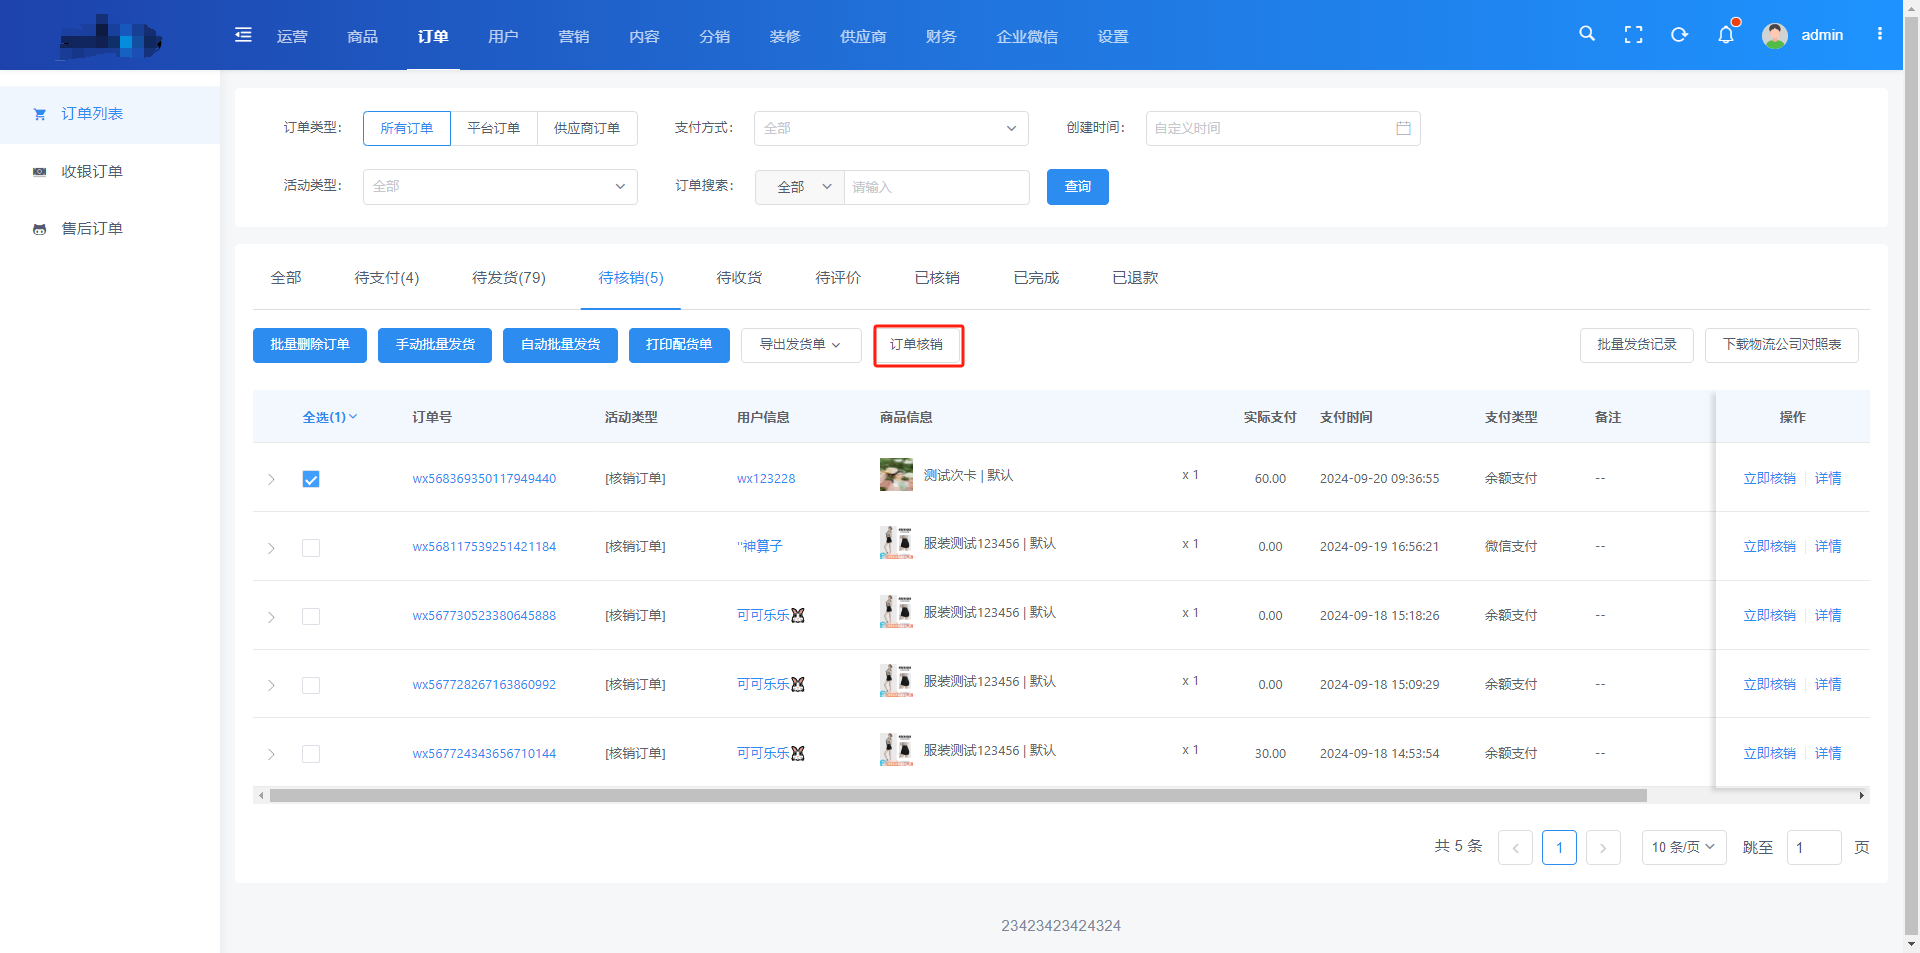Click the refresh page icon
Image resolution: width=1920 pixels, height=953 pixels.
coord(1679,35)
